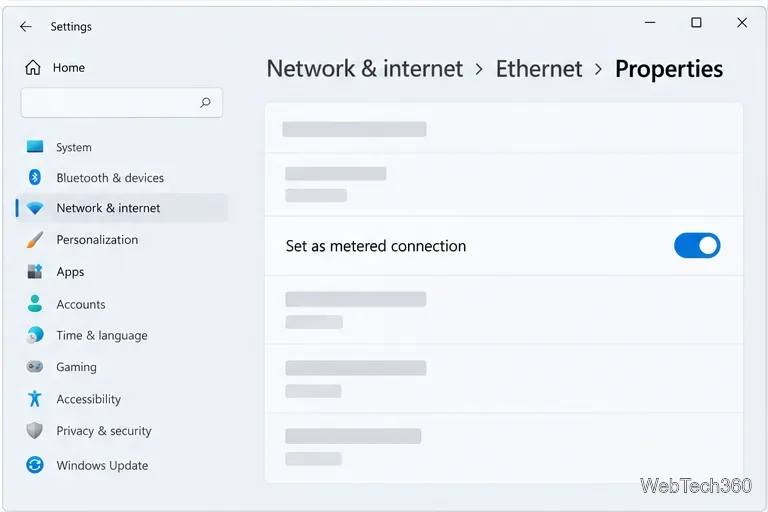Click the Privacy & security shield icon
Screen dimensions: 768x512
tap(34, 431)
